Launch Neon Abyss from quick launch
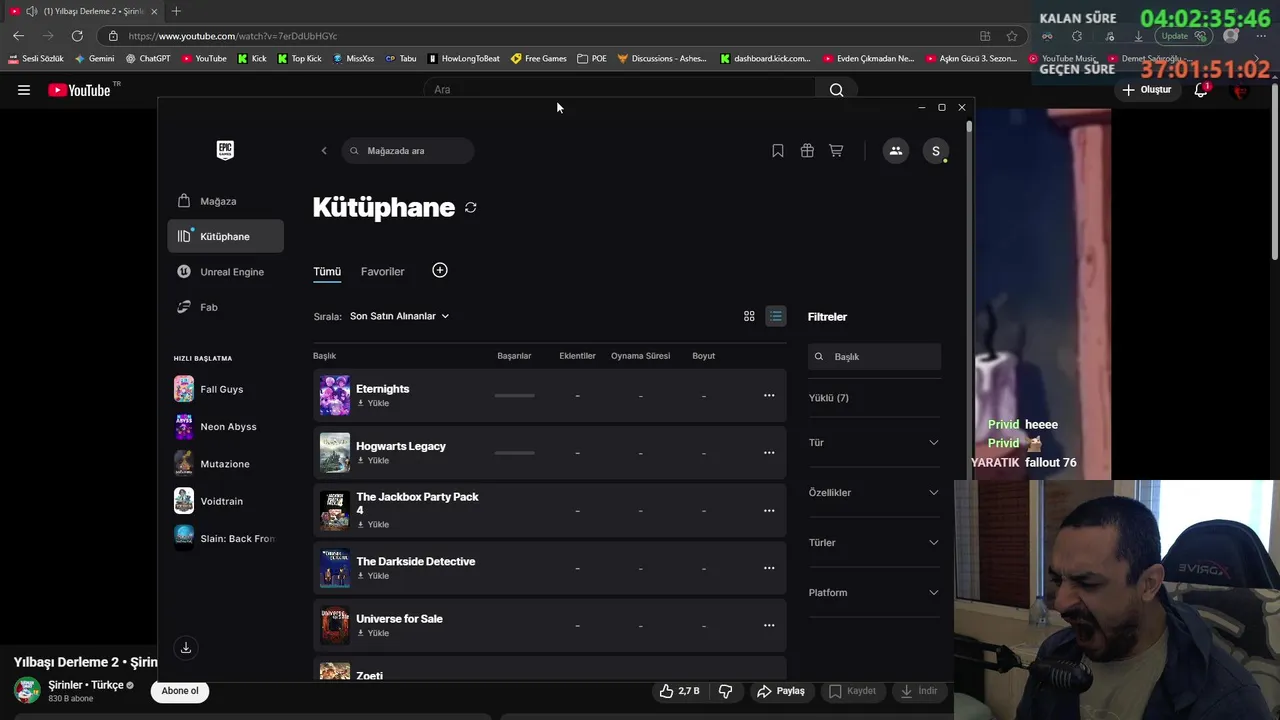Image resolution: width=1280 pixels, height=720 pixels. (226, 427)
